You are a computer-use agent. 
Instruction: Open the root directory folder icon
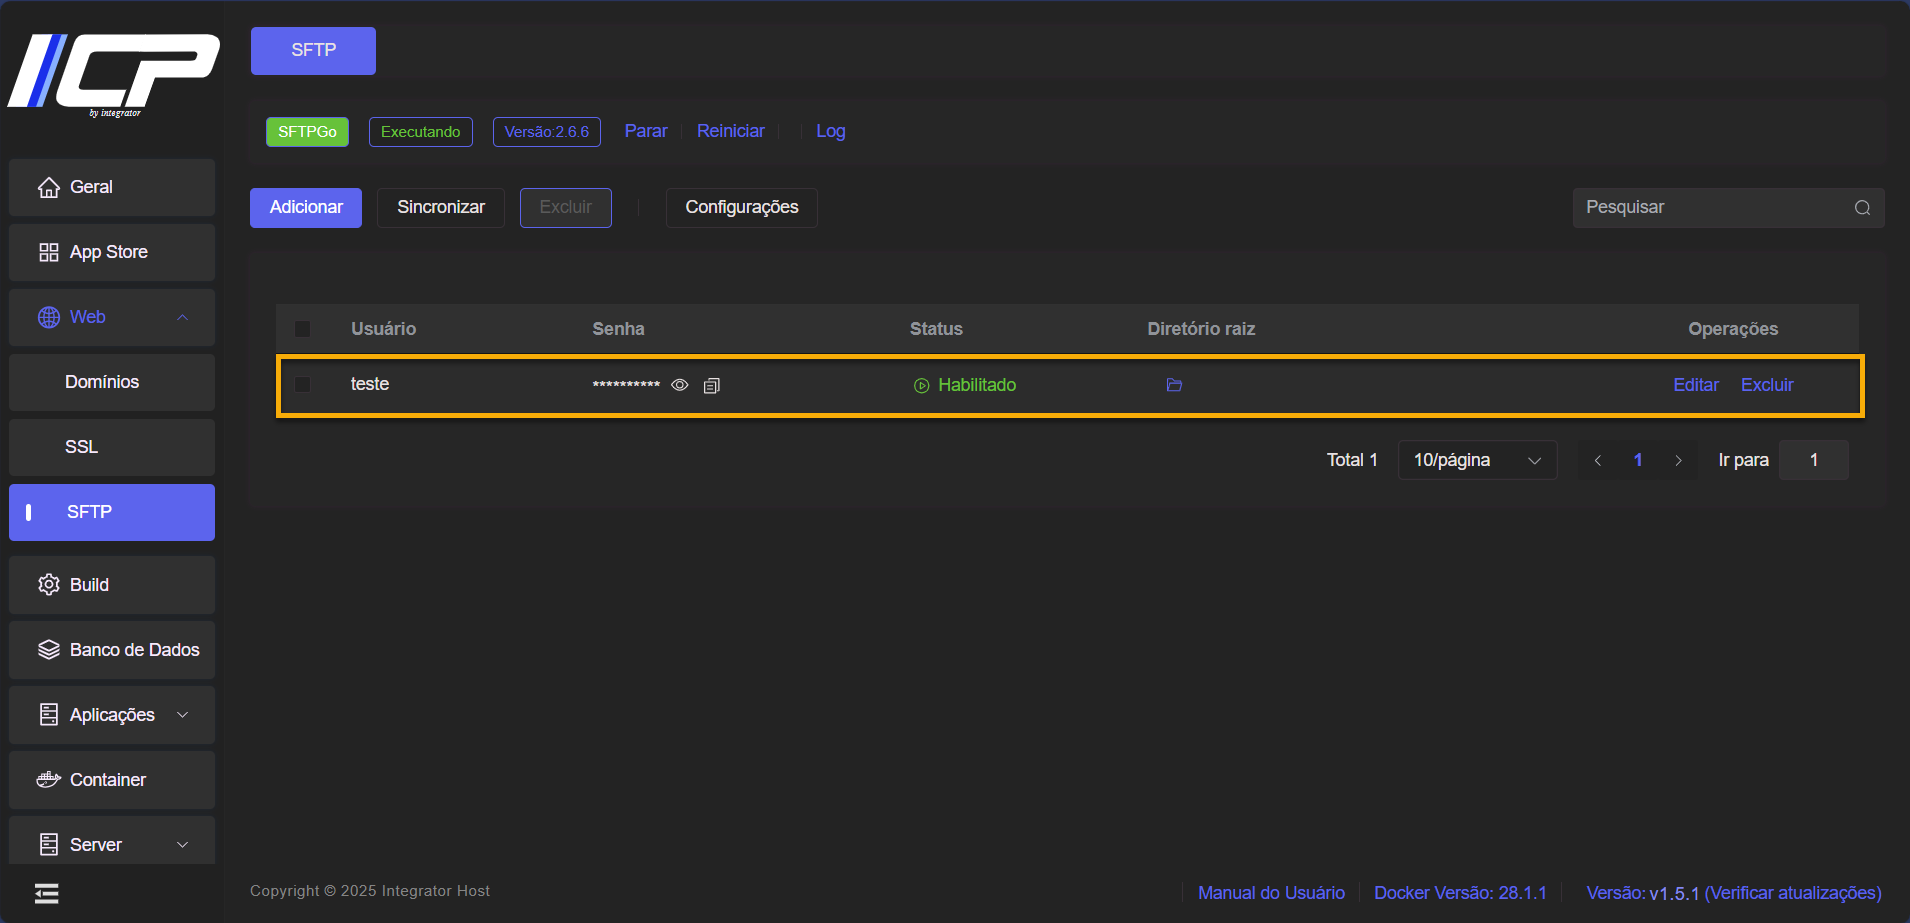[x=1174, y=385]
